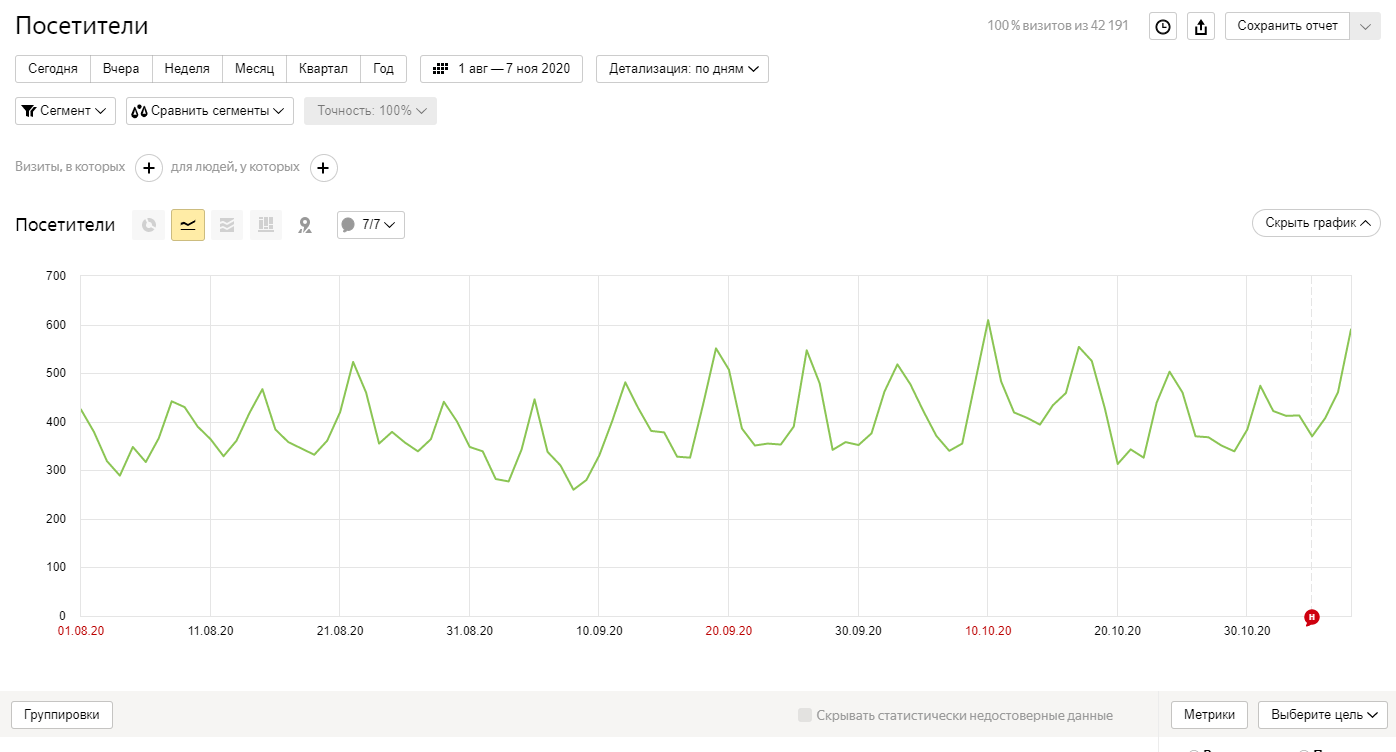
Task: Open the Детализация: по дням dropdown
Action: (682, 69)
